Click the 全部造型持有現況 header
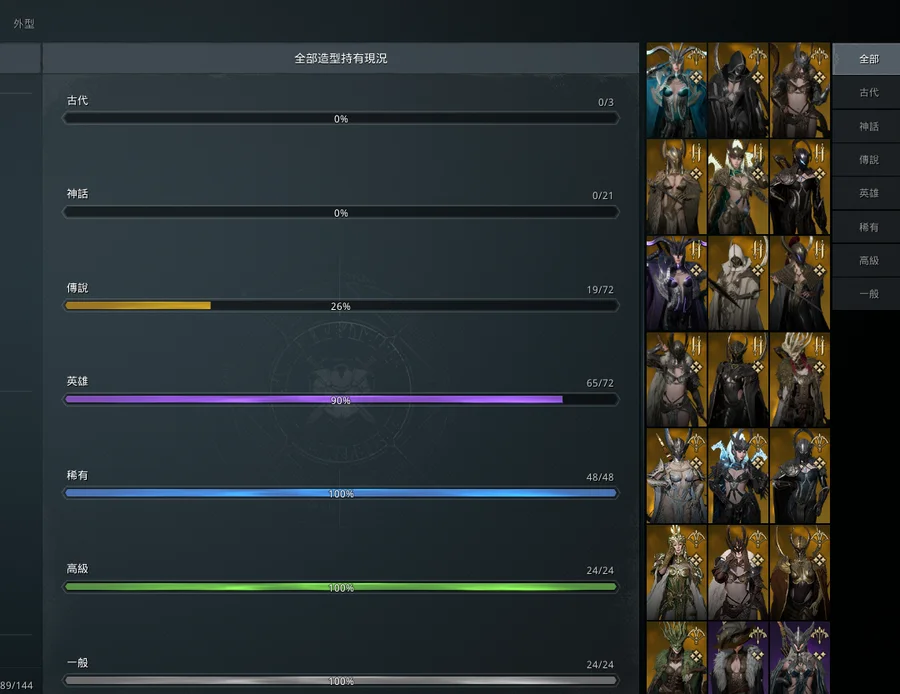Image resolution: width=900 pixels, height=694 pixels. pyautogui.click(x=341, y=58)
